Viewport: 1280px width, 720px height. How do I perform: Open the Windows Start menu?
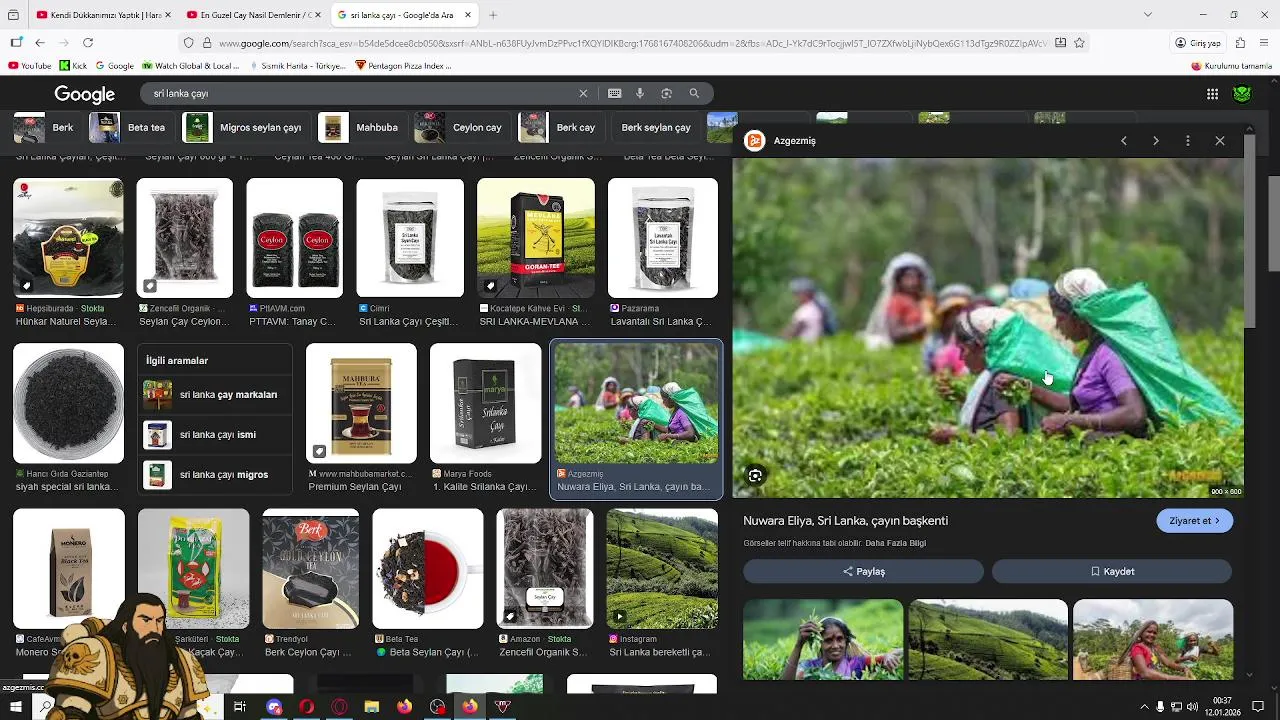(15, 706)
